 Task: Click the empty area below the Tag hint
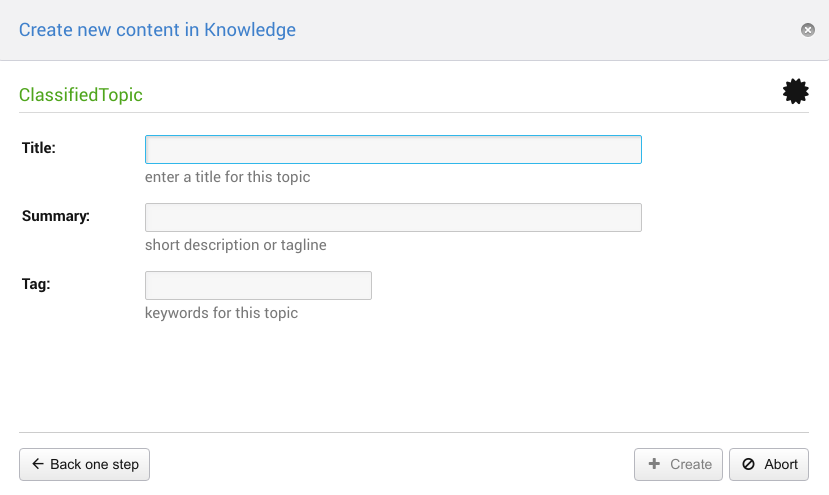(x=400, y=375)
